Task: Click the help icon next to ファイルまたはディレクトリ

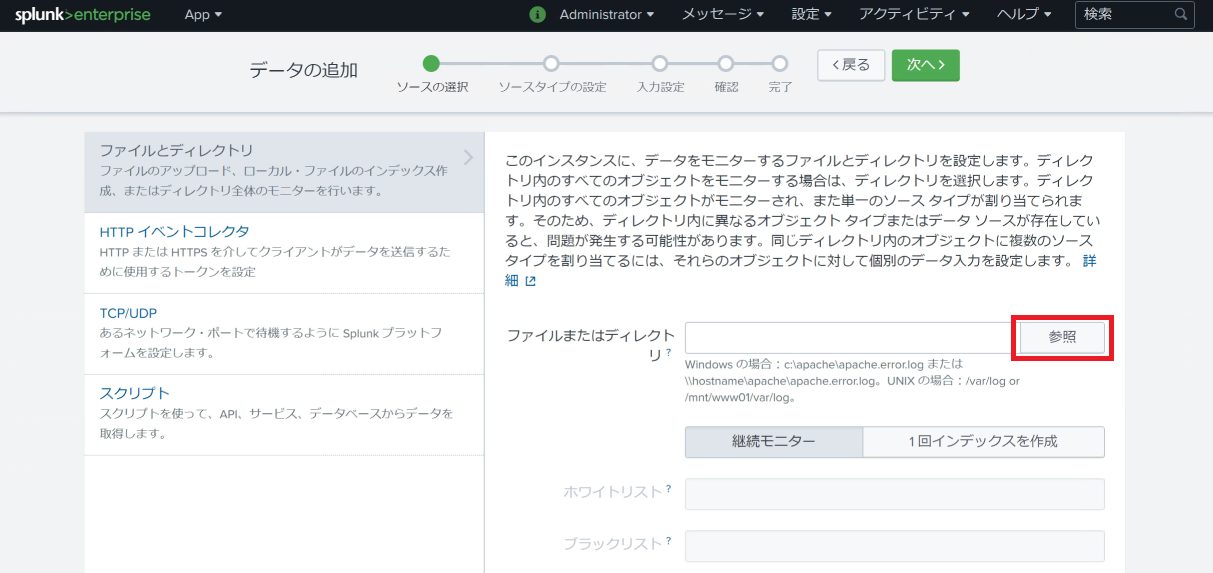Action: 668,353
